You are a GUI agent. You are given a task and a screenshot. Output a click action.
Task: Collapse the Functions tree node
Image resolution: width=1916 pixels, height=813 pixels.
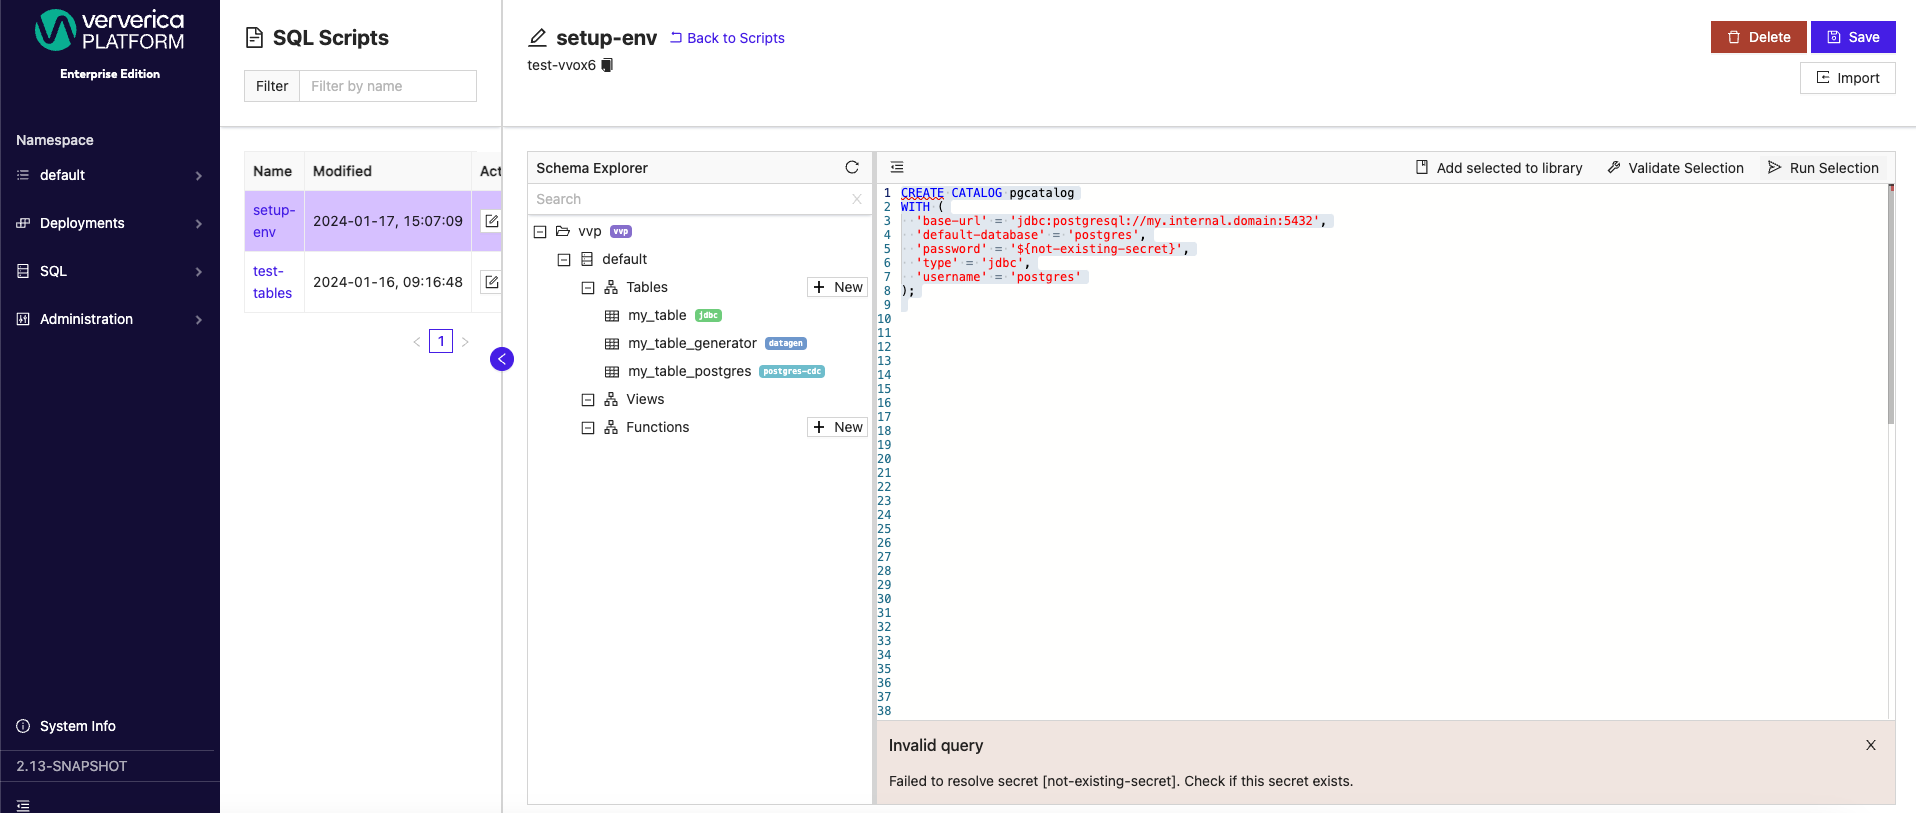coord(588,428)
